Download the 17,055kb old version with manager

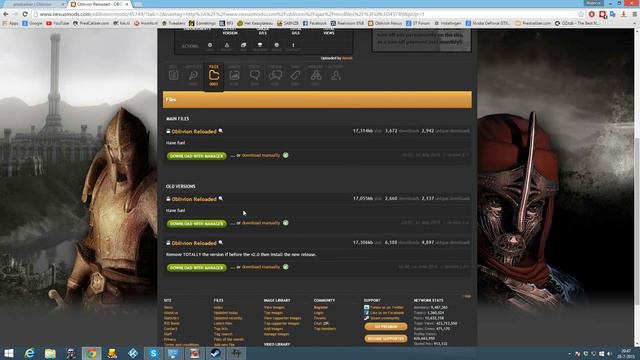196,223
